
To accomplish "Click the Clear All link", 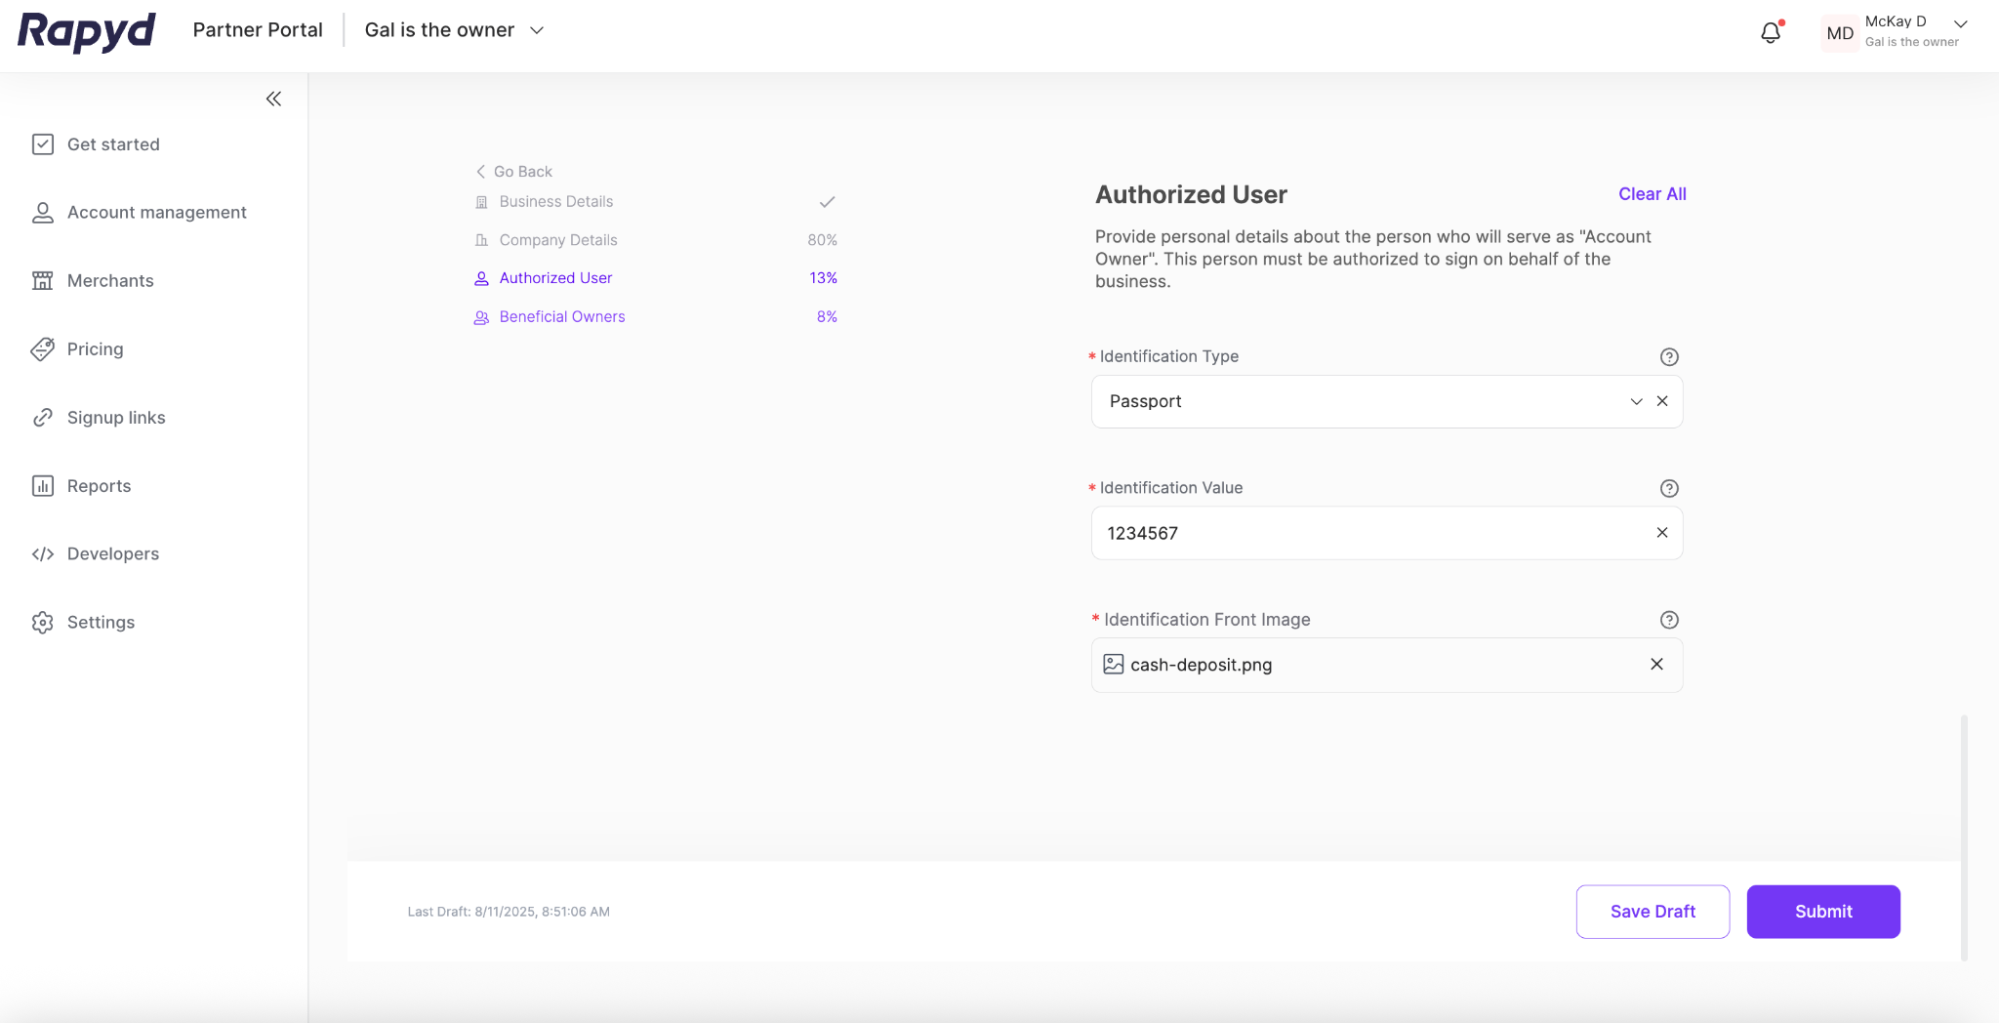I will point(1651,194).
